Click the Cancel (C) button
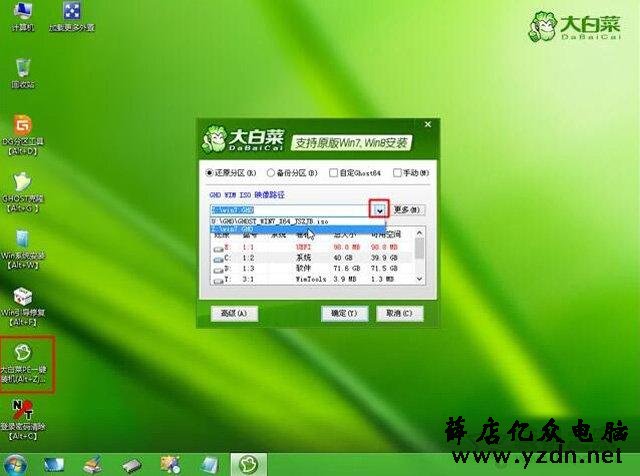The width and height of the screenshot is (640, 476). (399, 314)
